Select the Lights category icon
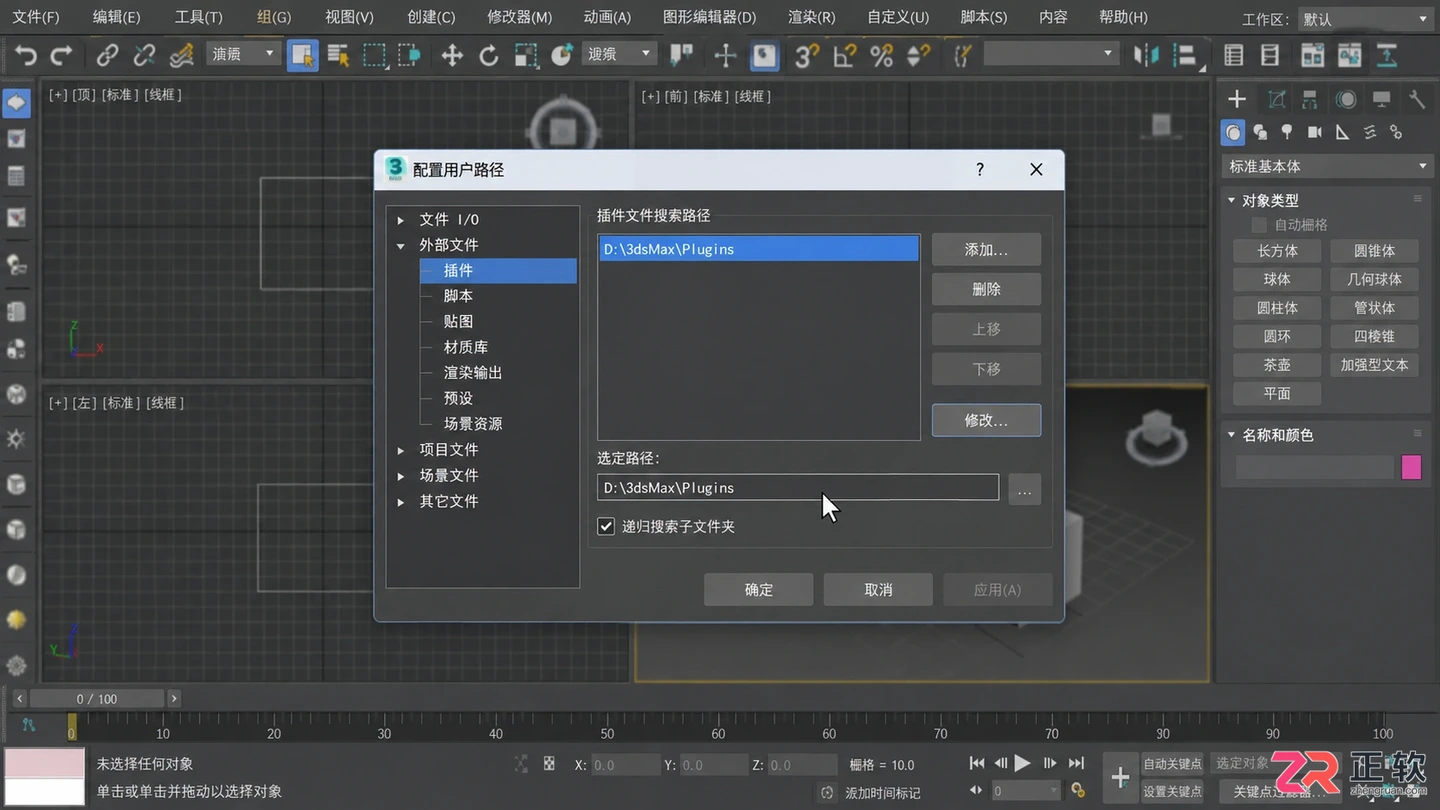 (1287, 132)
